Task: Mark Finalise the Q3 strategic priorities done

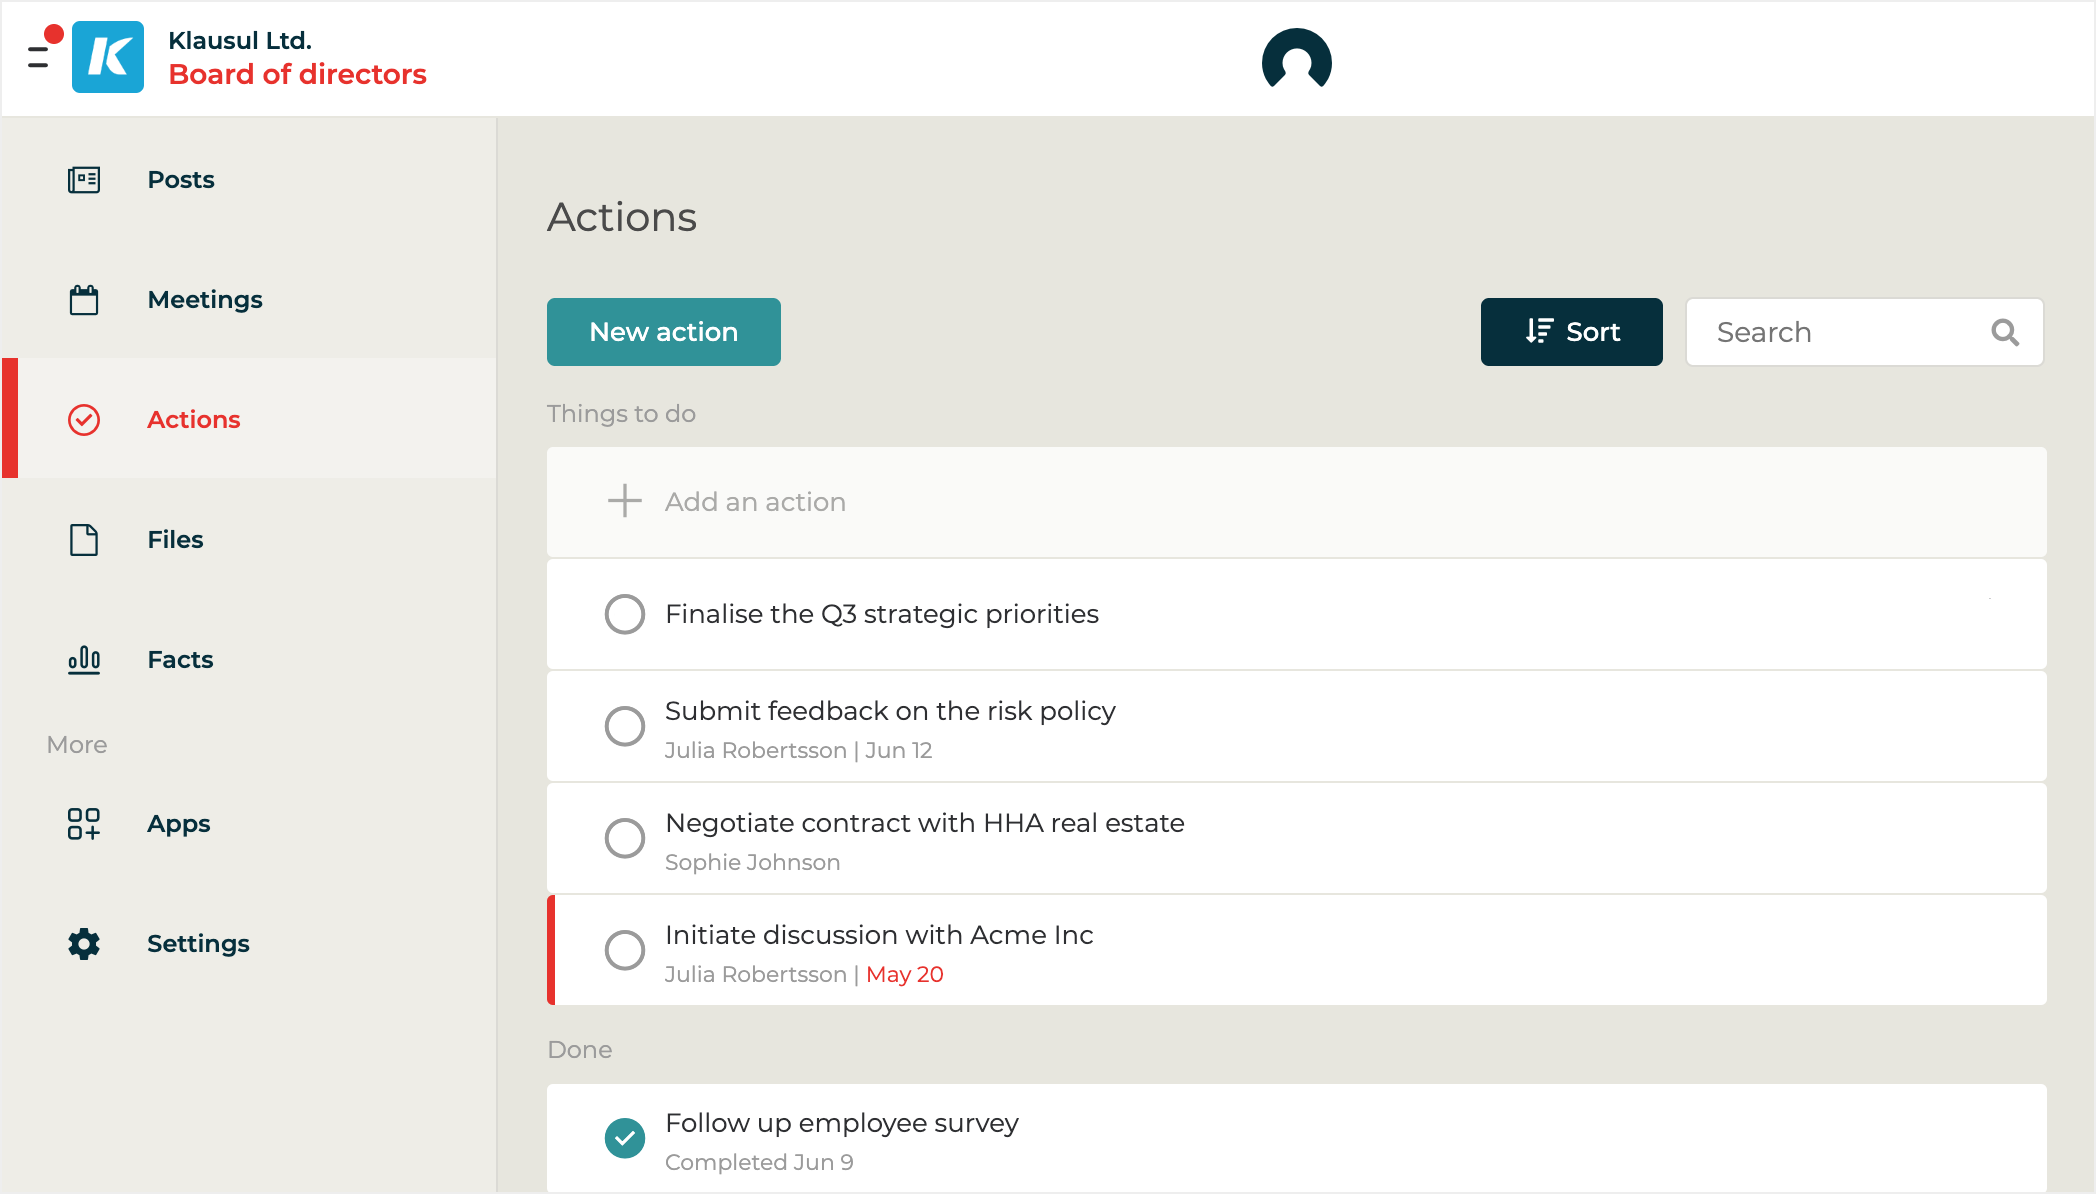Action: 625,614
